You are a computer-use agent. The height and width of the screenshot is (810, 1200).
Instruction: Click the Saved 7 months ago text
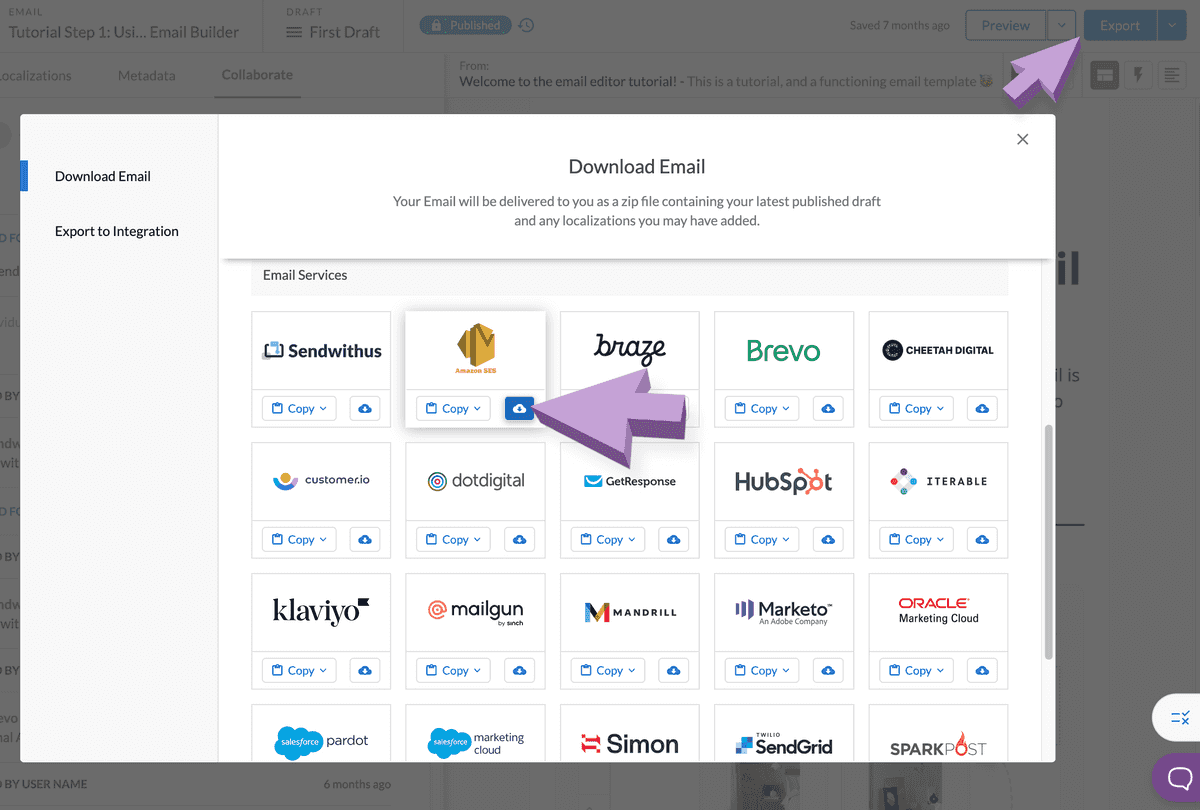tap(900, 26)
